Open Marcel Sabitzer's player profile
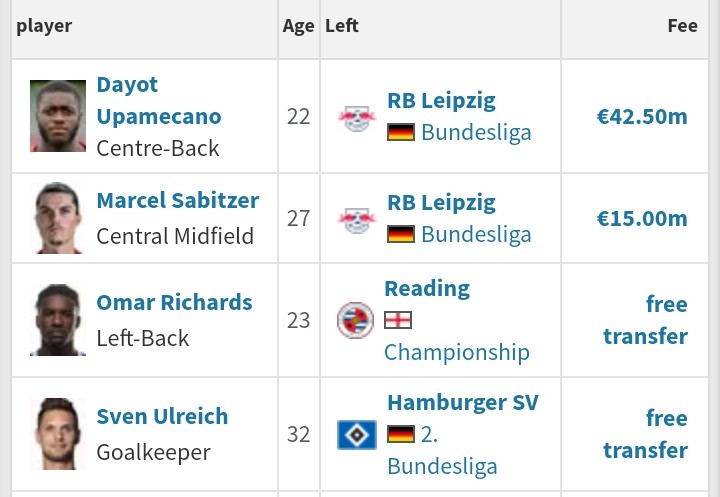The width and height of the screenshot is (720, 497). tap(178, 201)
